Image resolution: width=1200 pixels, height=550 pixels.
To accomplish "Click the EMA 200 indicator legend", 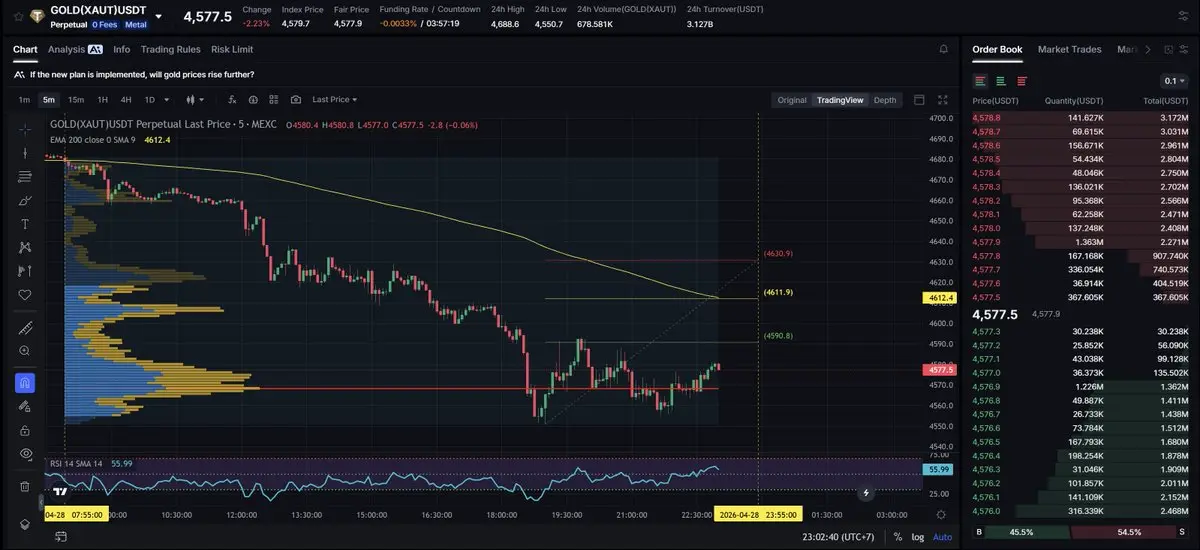I will [x=95, y=140].
